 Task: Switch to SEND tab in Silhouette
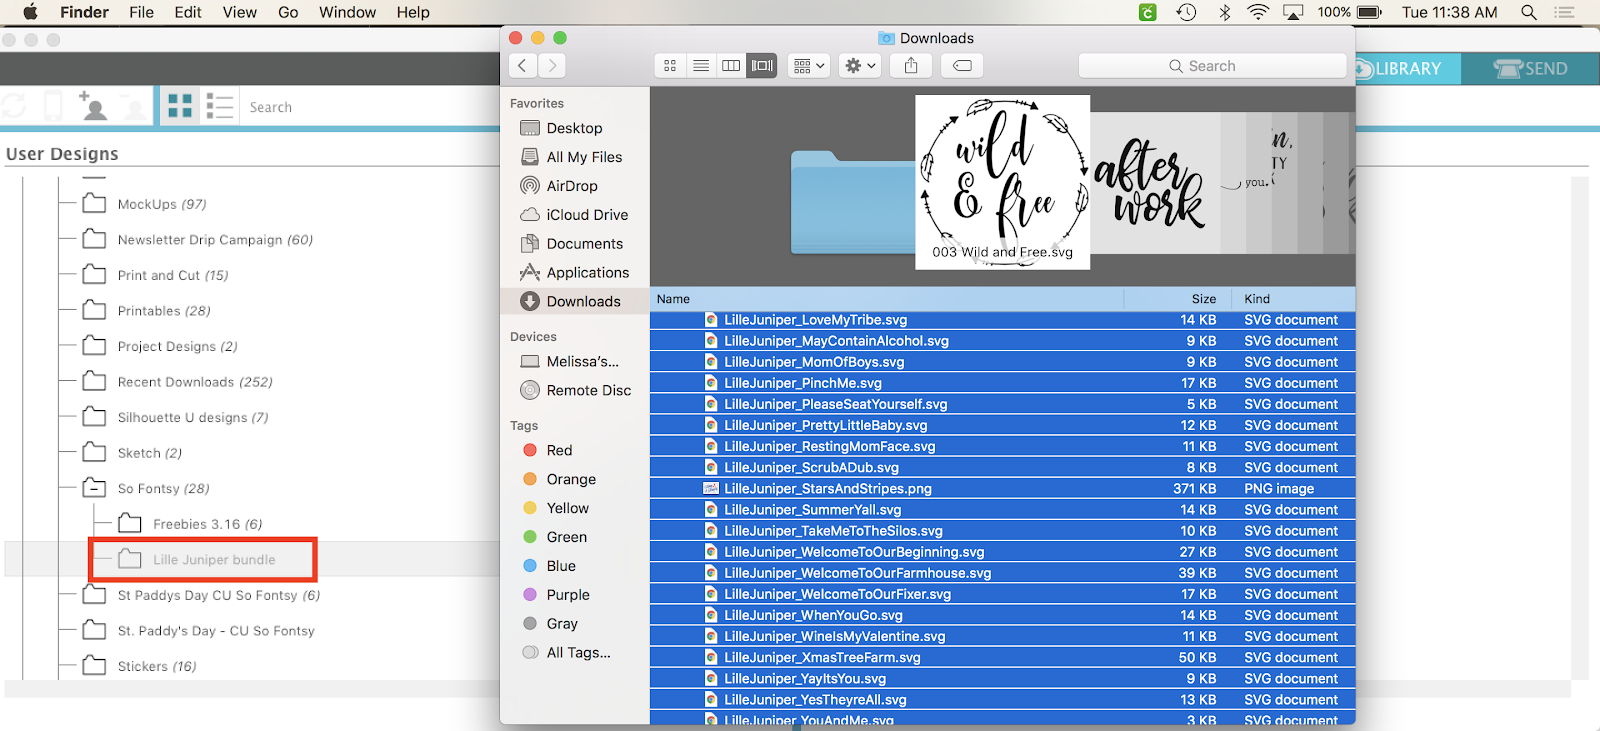point(1530,69)
